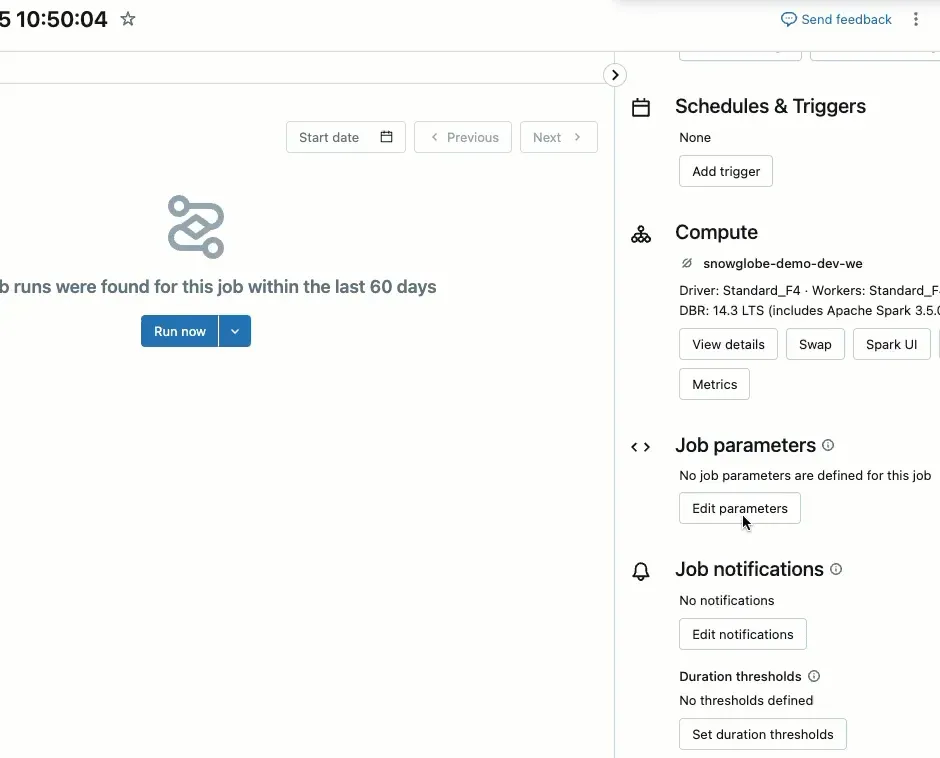The height and width of the screenshot is (758, 940).
Task: Select 'No job parameters are defined' text
Action: (805, 476)
